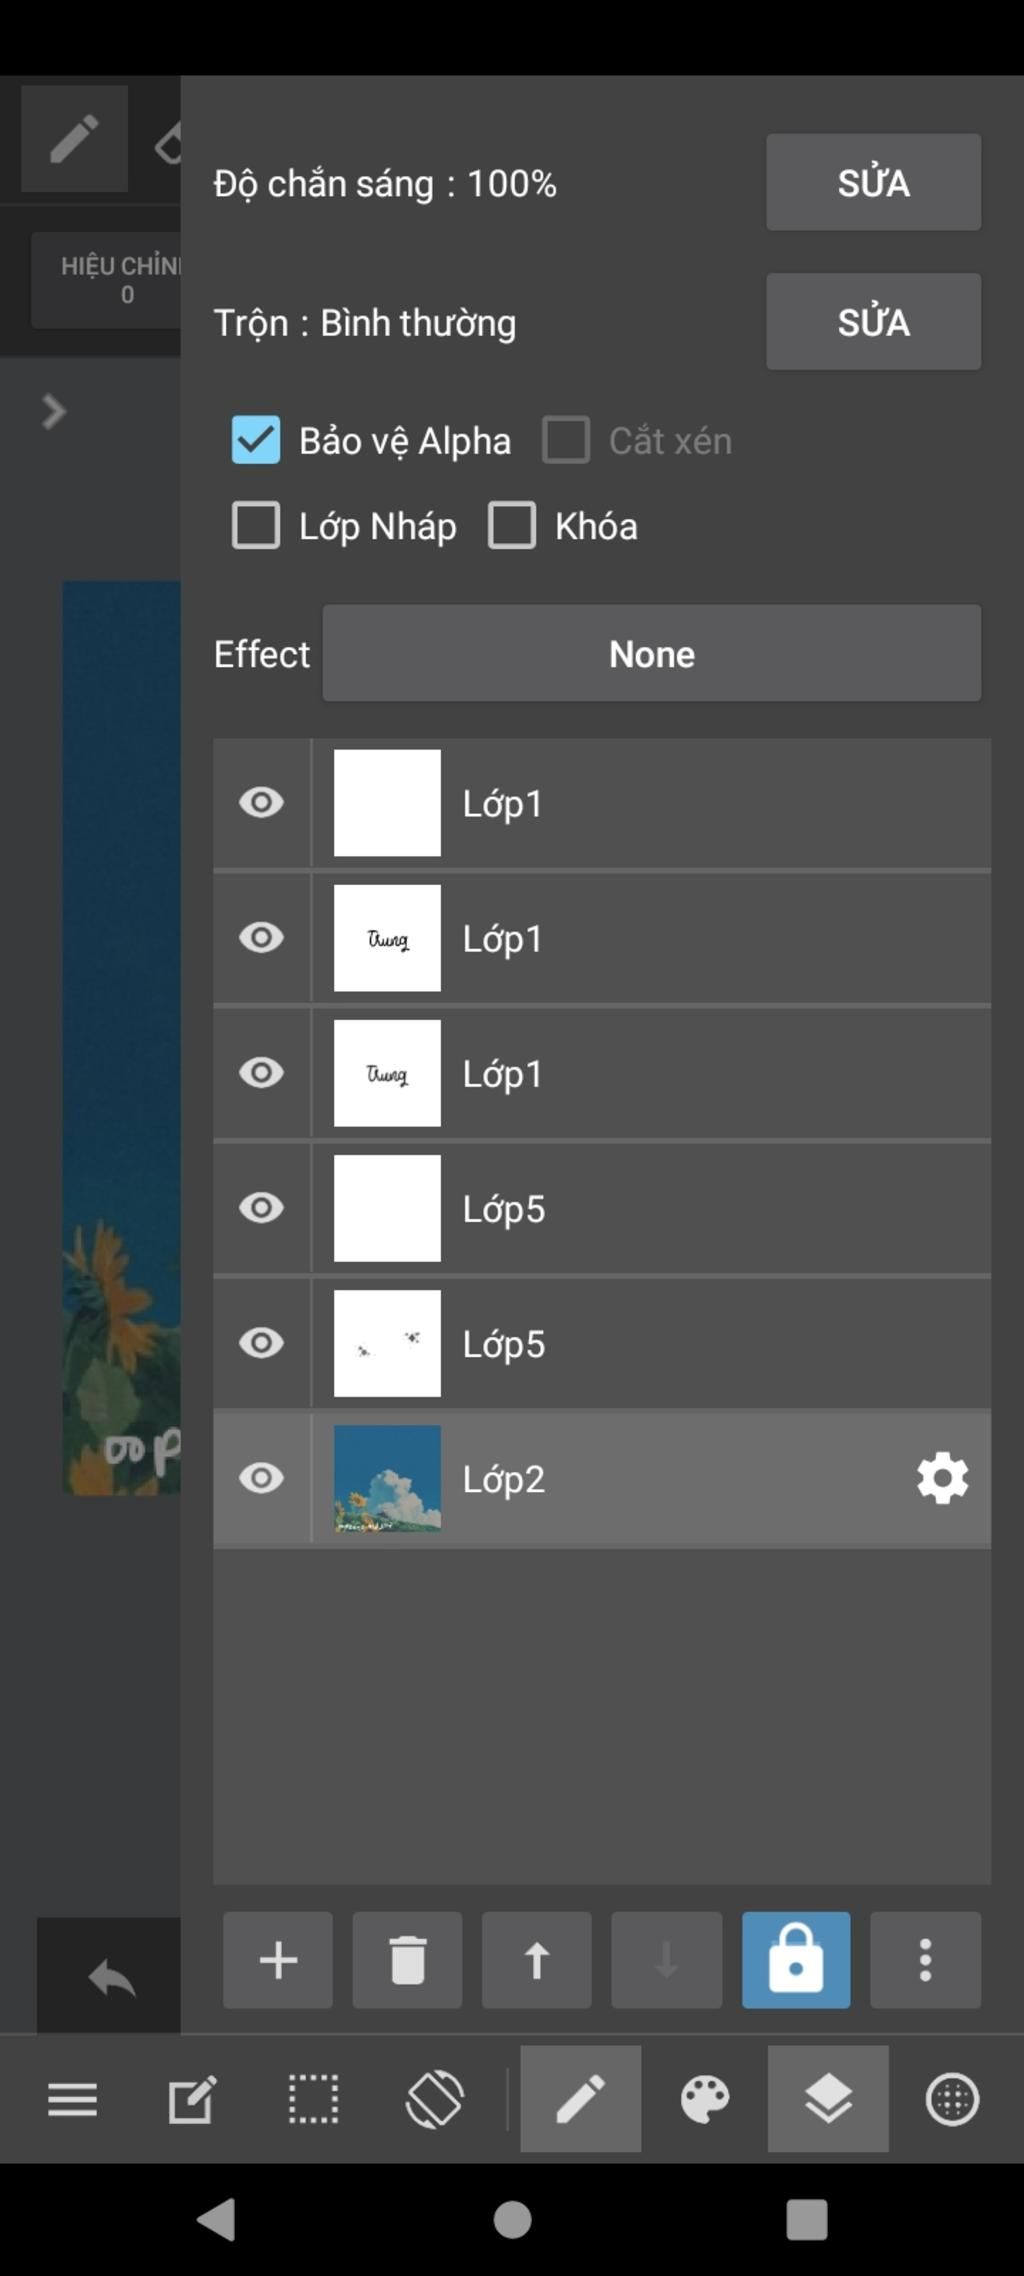Open the color palette icon

click(705, 2098)
